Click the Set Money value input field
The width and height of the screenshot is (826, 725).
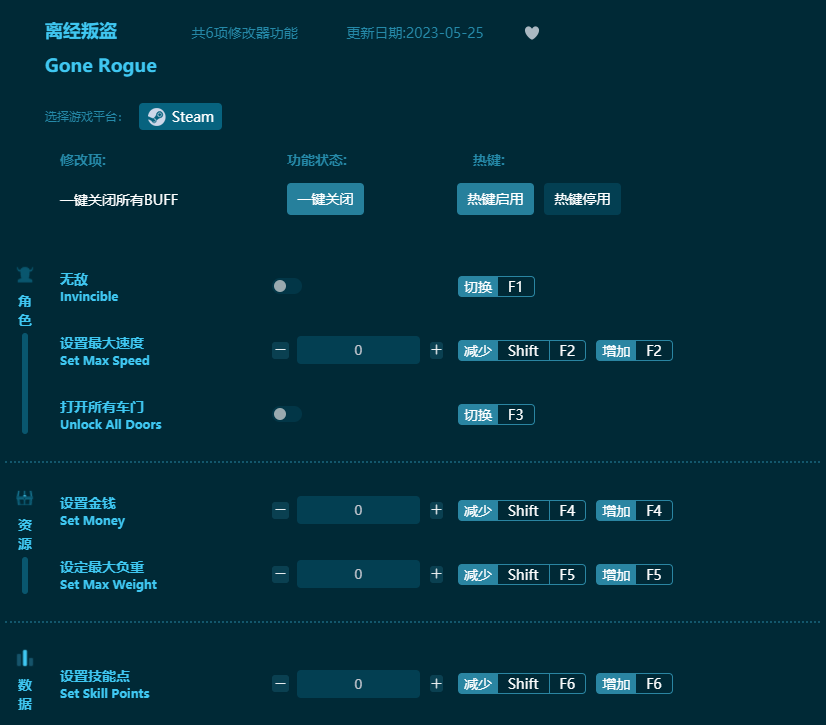pos(358,510)
